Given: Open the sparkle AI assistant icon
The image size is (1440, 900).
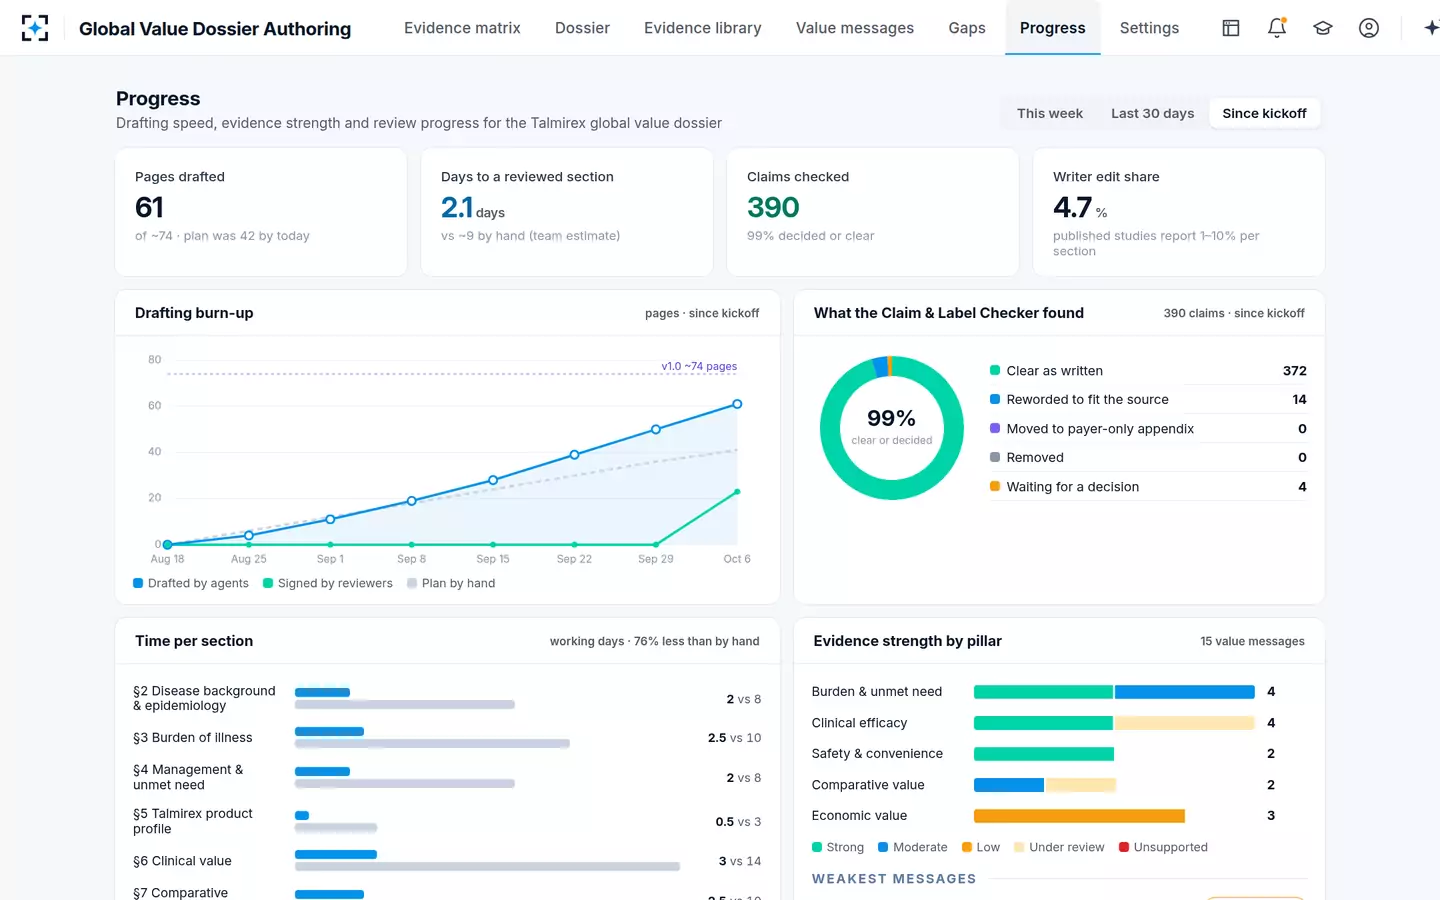Looking at the screenshot, I should (1431, 28).
